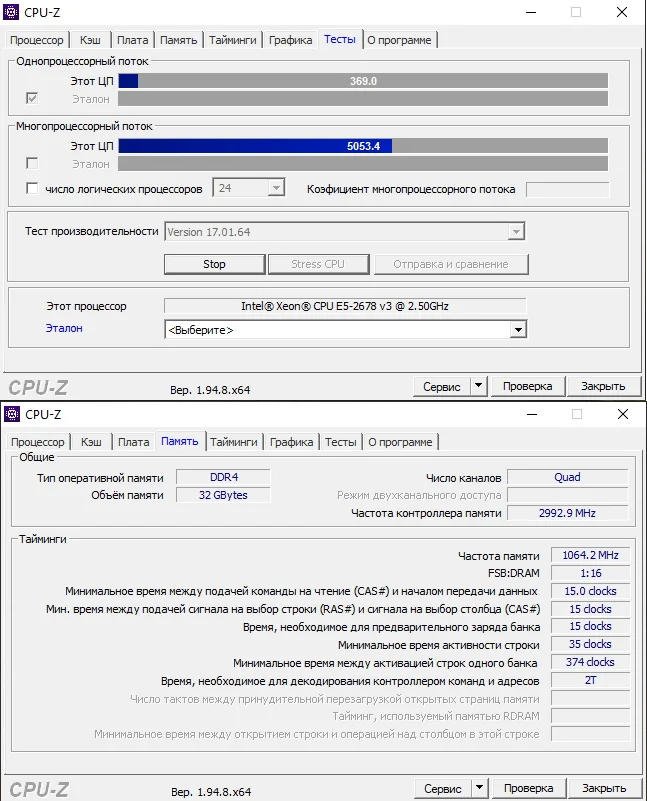Click the 35 clocks row active time value
The height and width of the screenshot is (801, 647).
point(590,644)
